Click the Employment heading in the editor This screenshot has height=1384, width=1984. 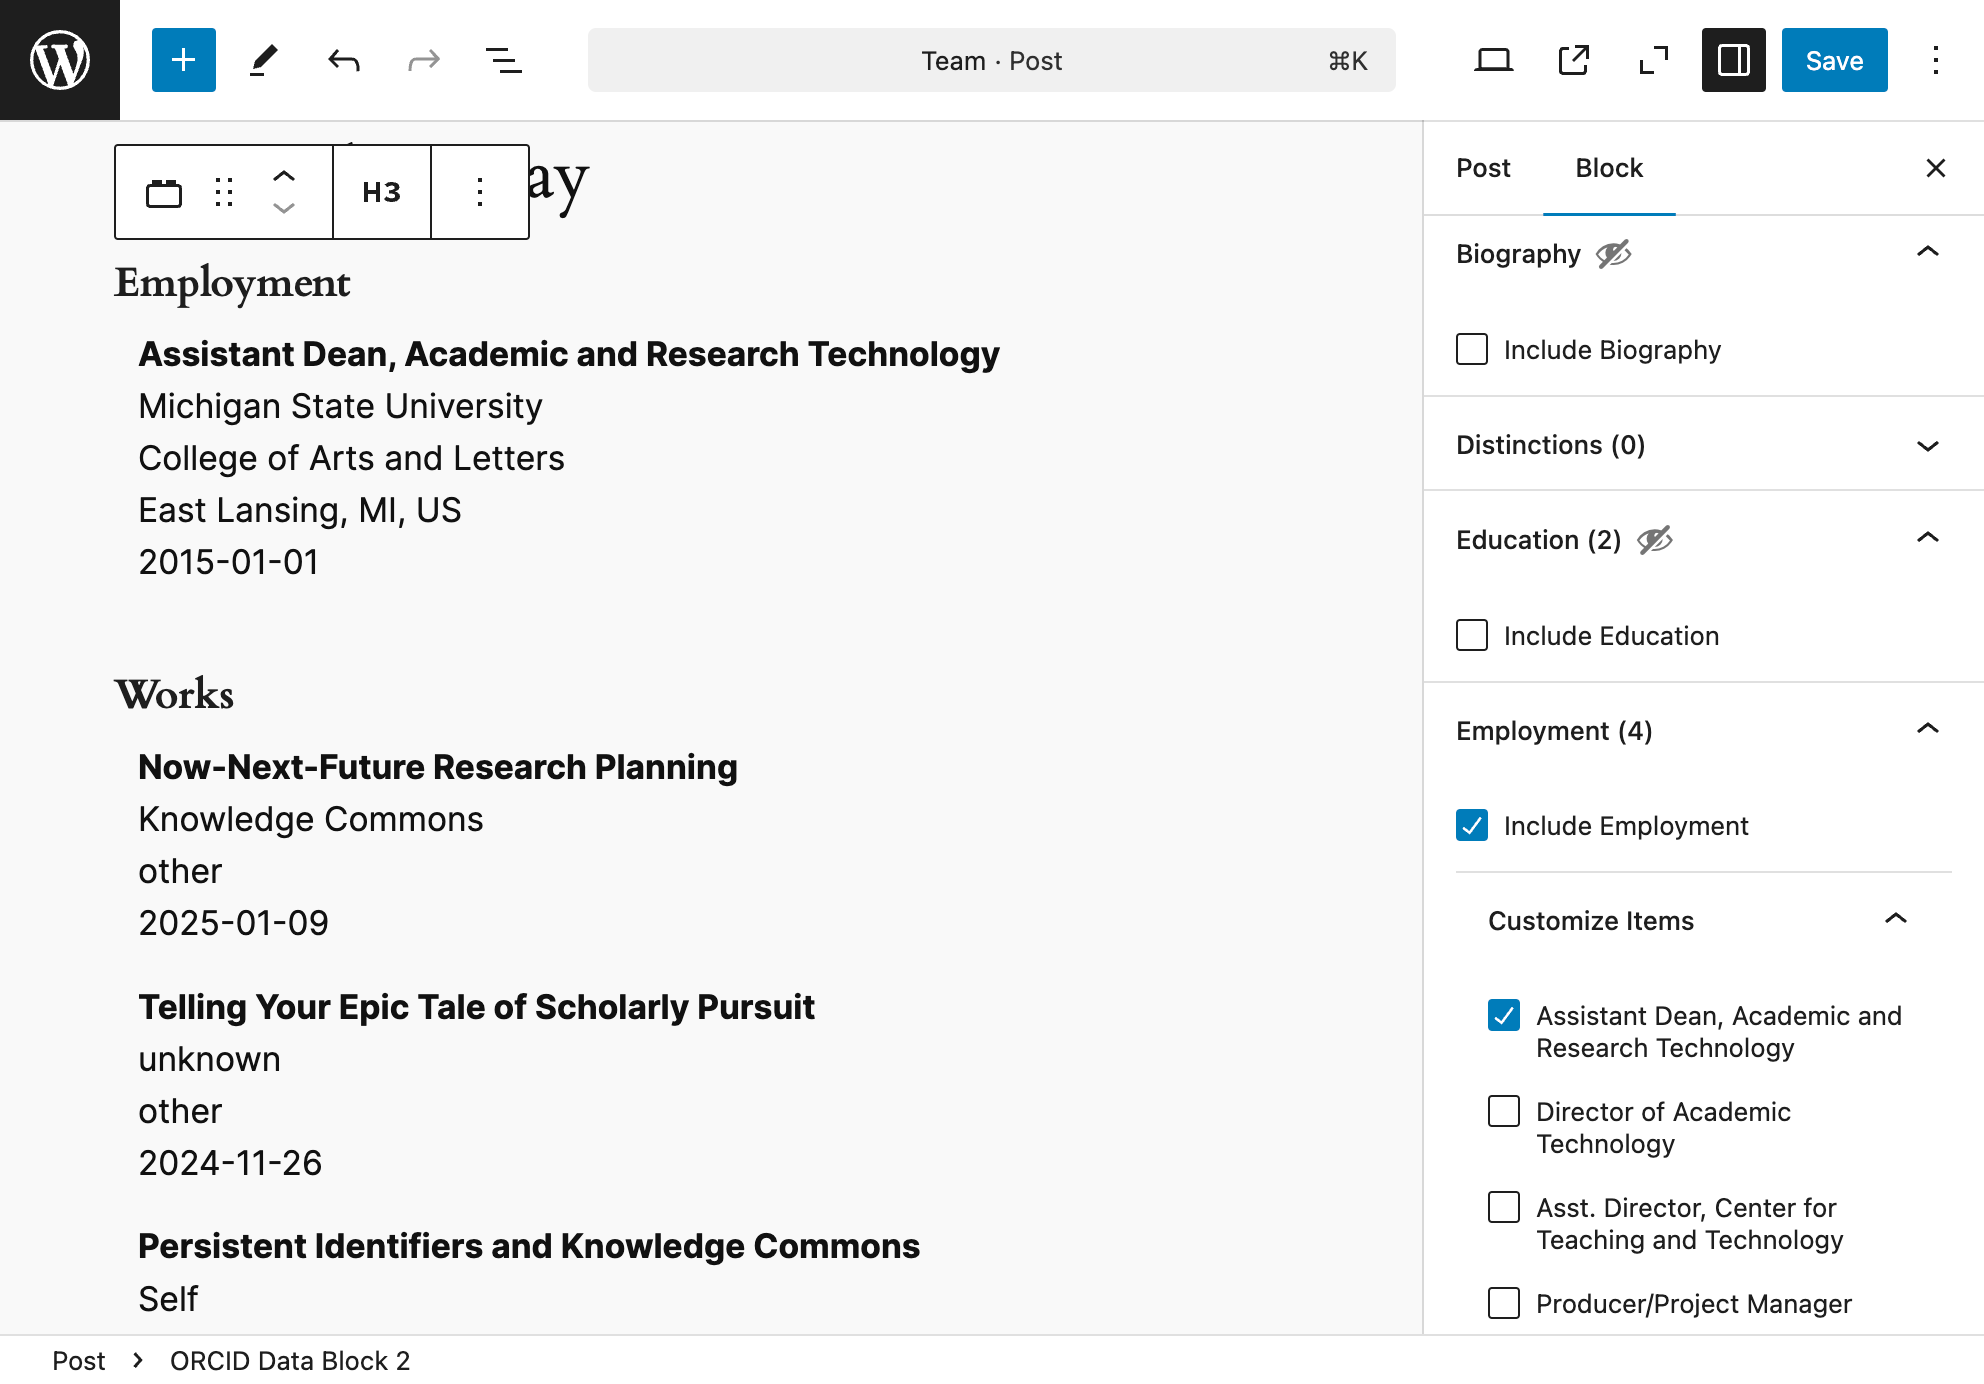pyautogui.click(x=232, y=284)
